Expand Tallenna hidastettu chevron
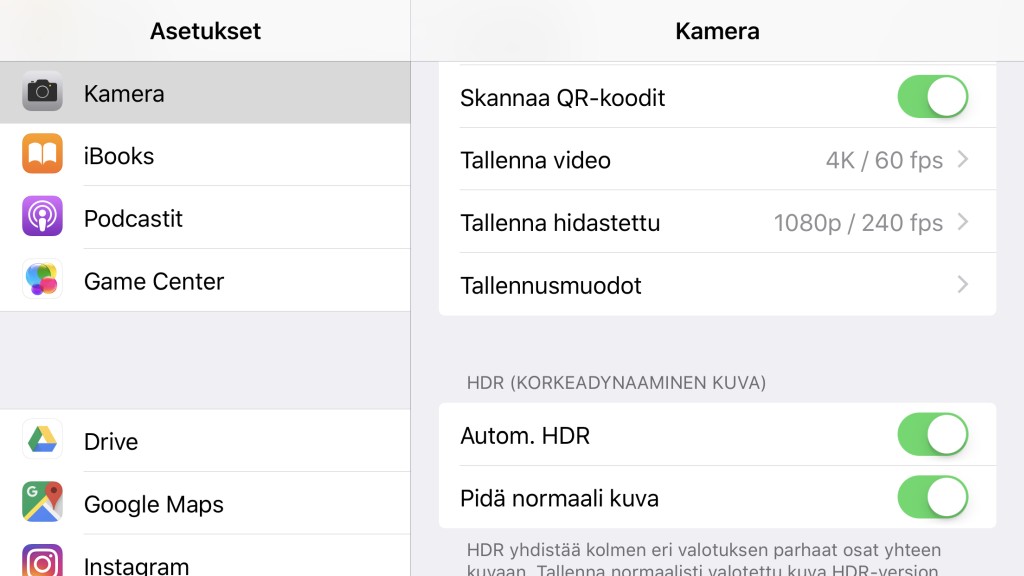 [x=963, y=222]
